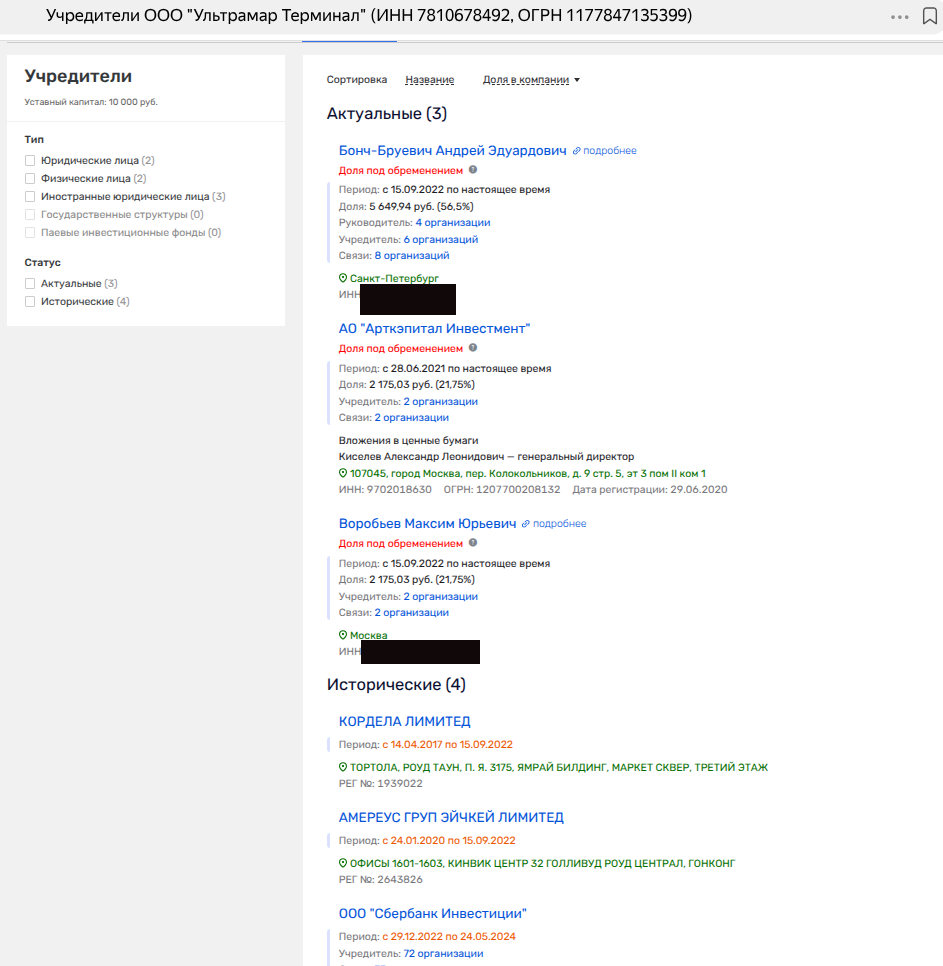Open АО "Арткэпитал Инвестмент" company page
Screen dimensions: 943x966
tap(434, 328)
